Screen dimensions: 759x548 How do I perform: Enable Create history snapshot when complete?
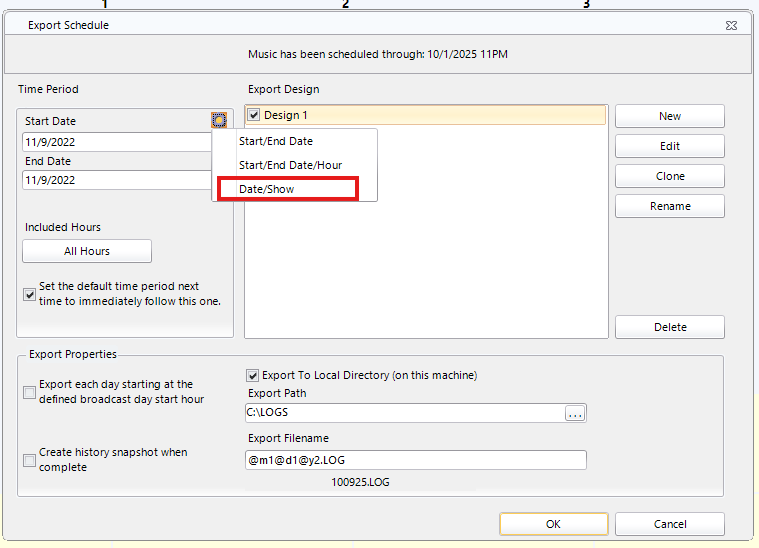(29, 460)
